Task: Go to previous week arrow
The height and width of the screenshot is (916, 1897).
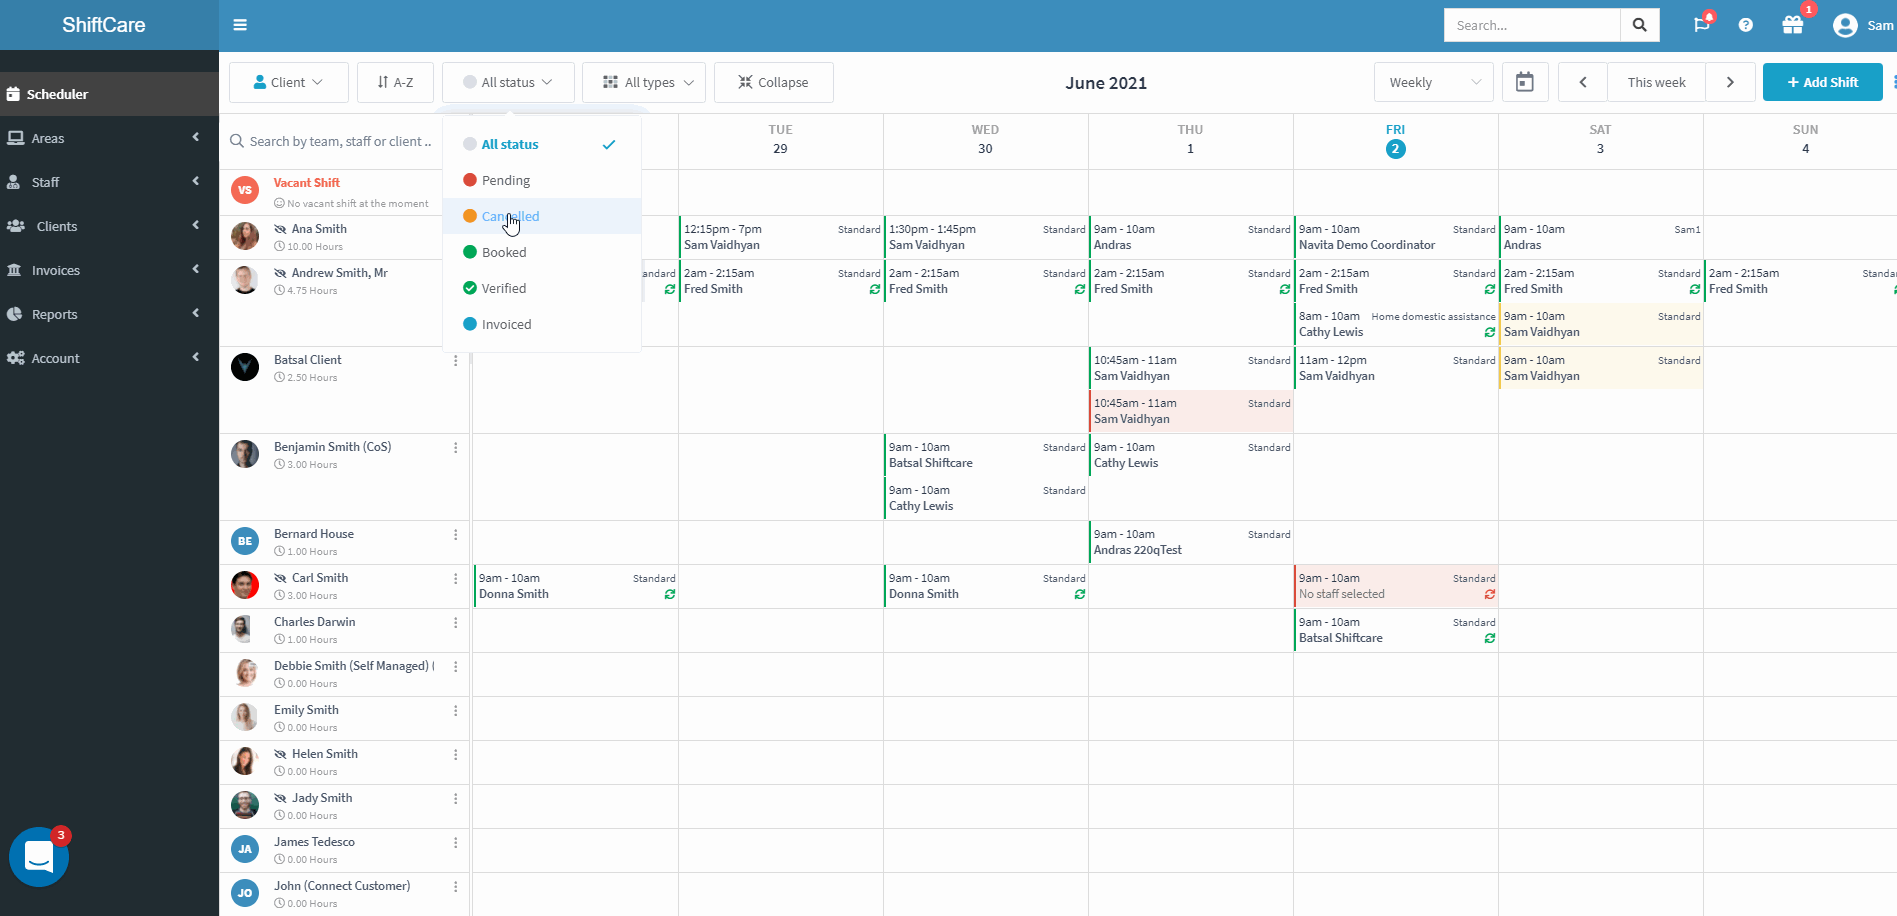Action: (1583, 82)
